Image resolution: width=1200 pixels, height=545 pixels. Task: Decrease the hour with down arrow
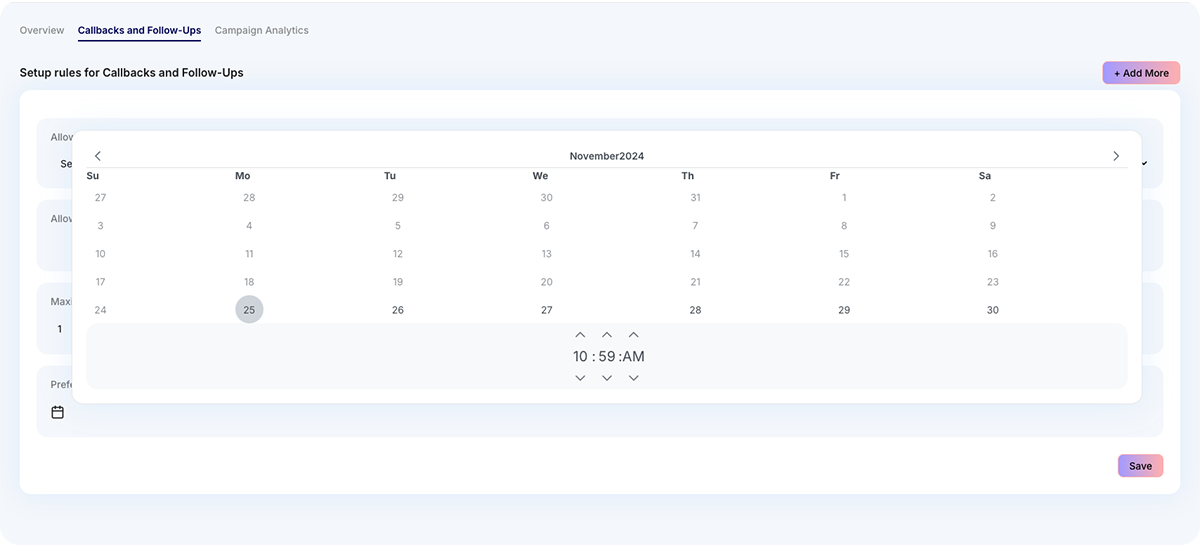580,378
